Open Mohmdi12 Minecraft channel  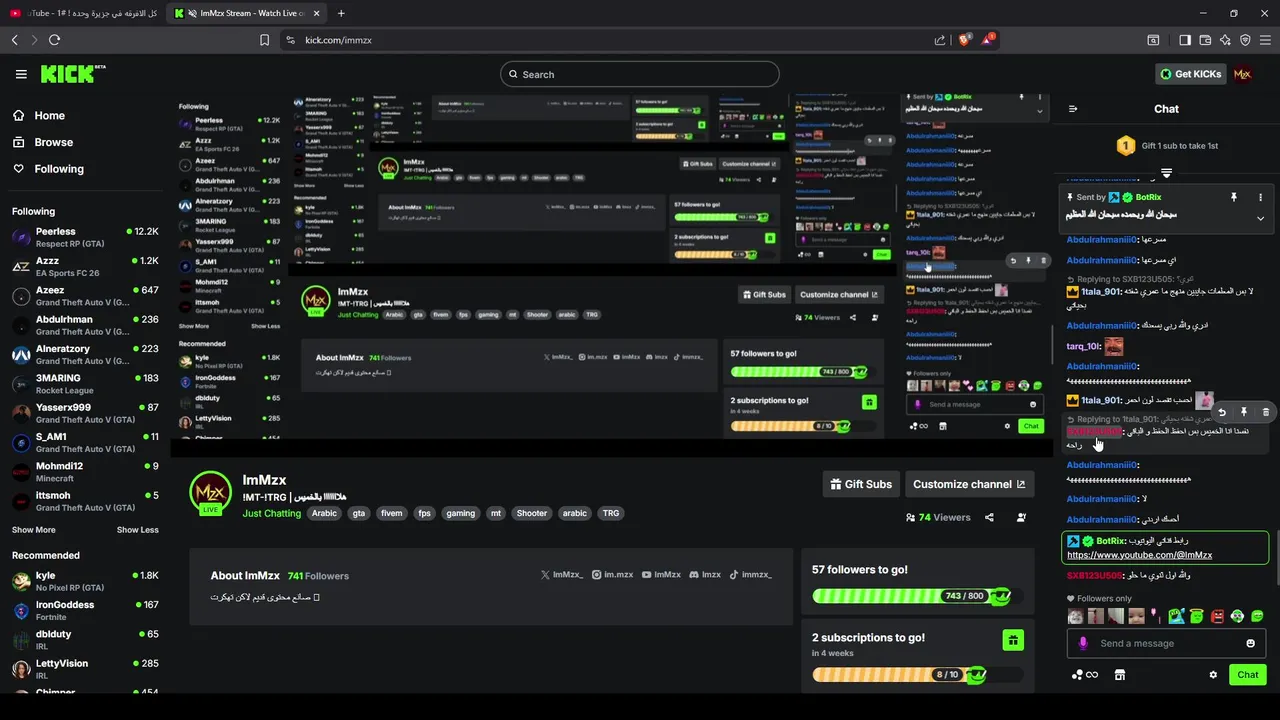85,472
